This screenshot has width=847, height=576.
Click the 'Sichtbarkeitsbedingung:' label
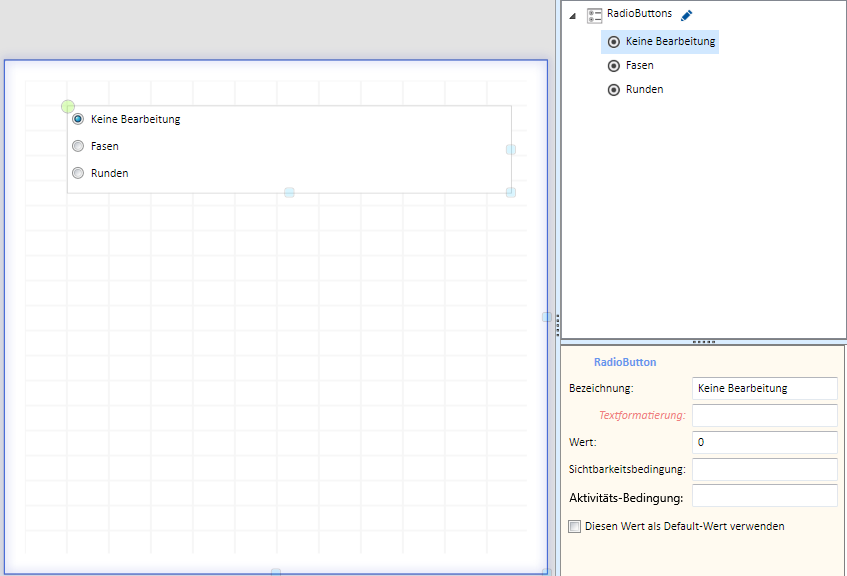tap(627, 469)
